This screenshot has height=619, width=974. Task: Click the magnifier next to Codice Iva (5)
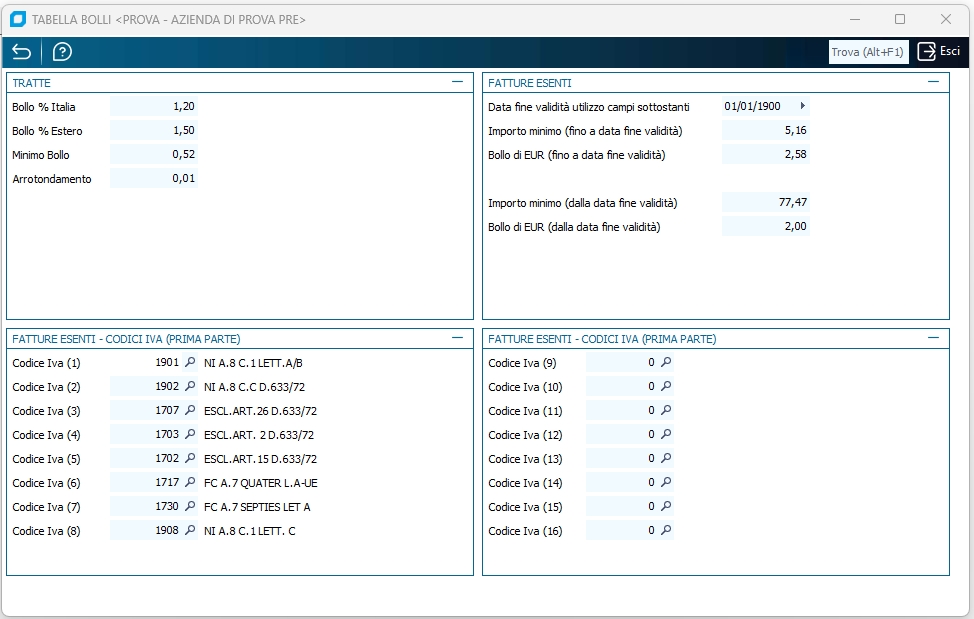[190, 459]
